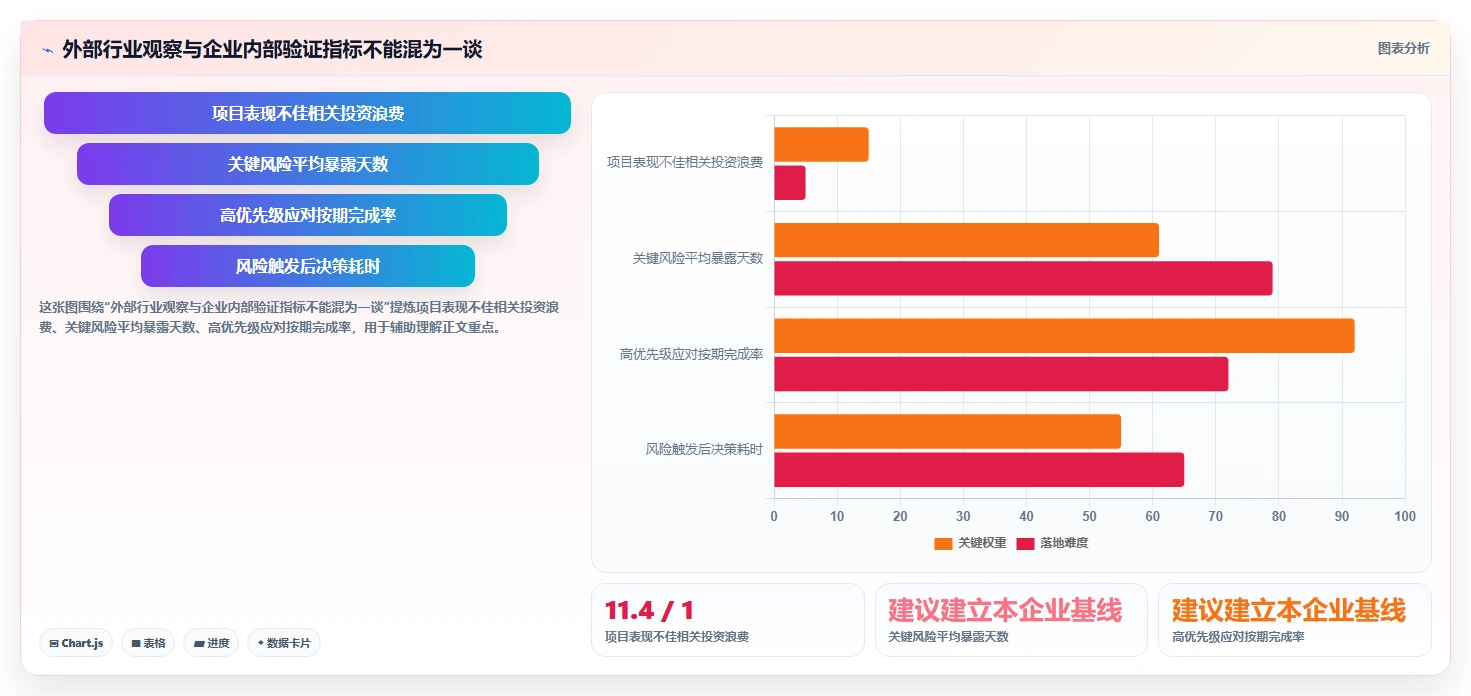Click chart axis label 风险触发后决策耗时
Image resolution: width=1471 pixels, height=696 pixels.
click(x=704, y=450)
